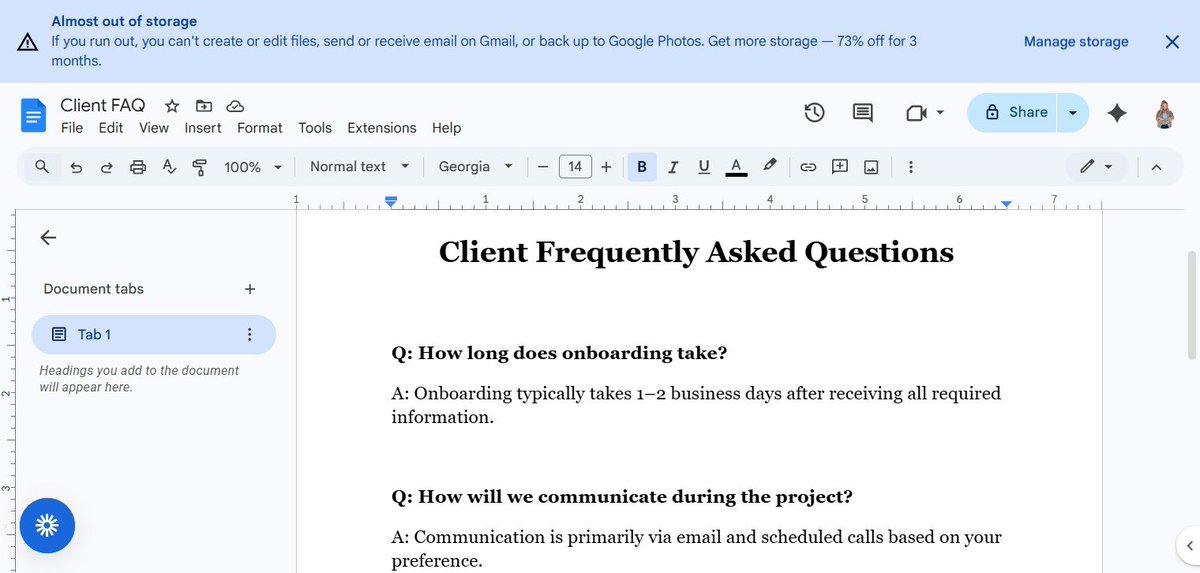1200x573 pixels.
Task: Toggle italic formatting
Action: pyautogui.click(x=673, y=167)
